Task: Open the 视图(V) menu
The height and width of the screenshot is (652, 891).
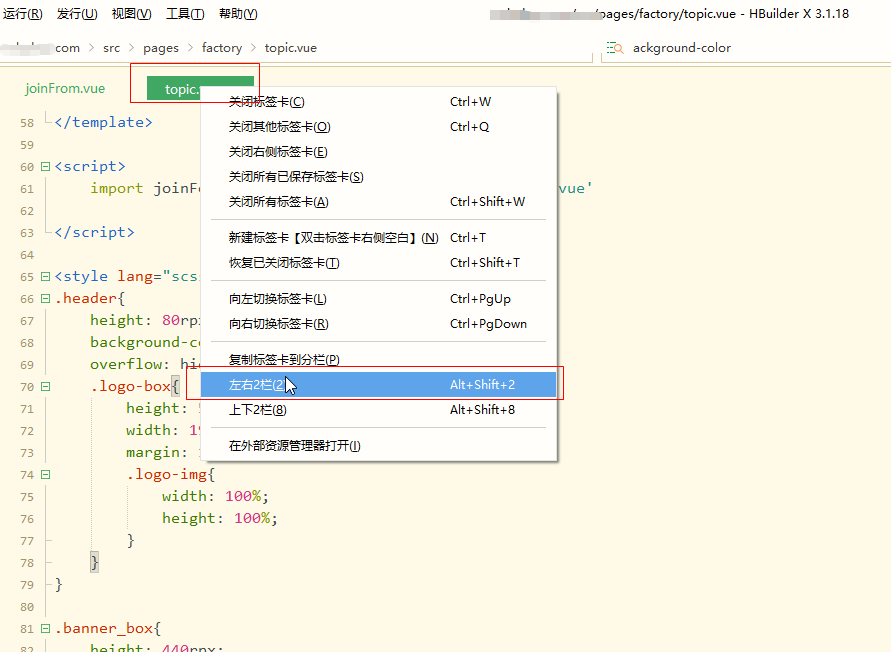Action: (131, 14)
